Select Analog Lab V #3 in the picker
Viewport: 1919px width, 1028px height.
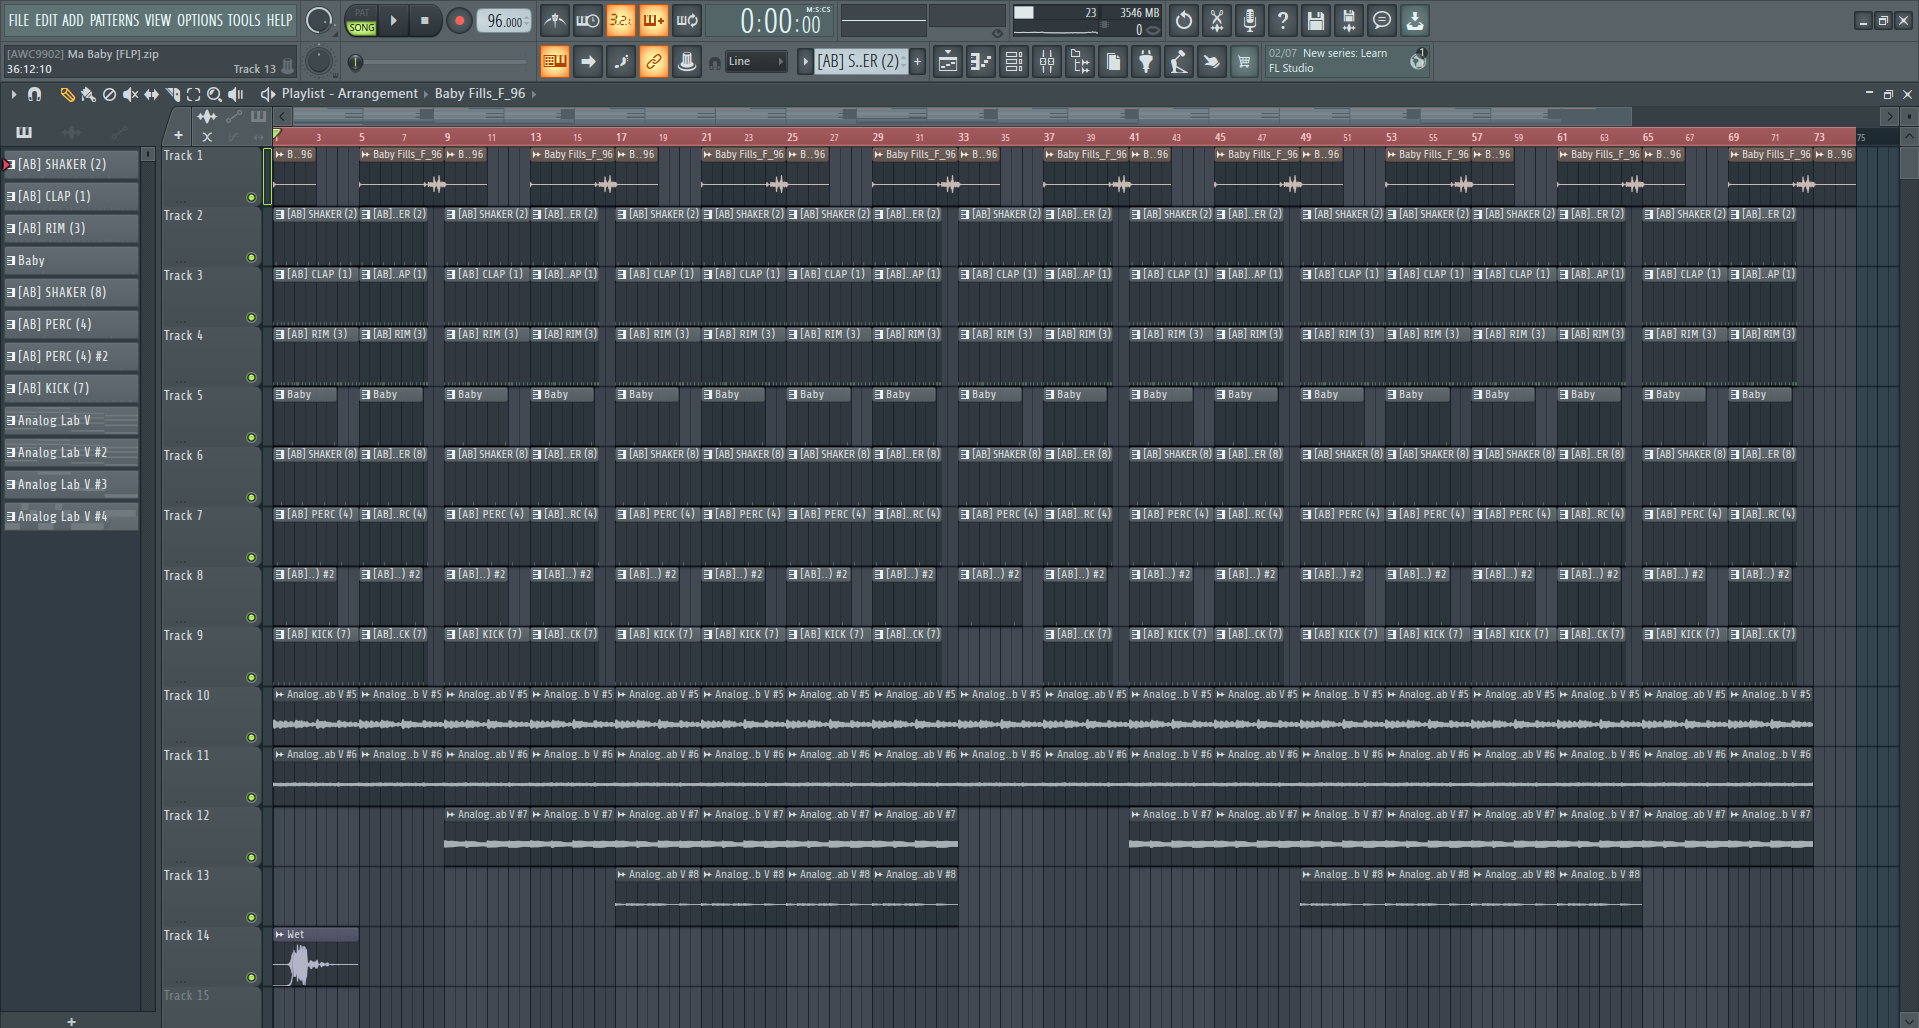tap(71, 484)
